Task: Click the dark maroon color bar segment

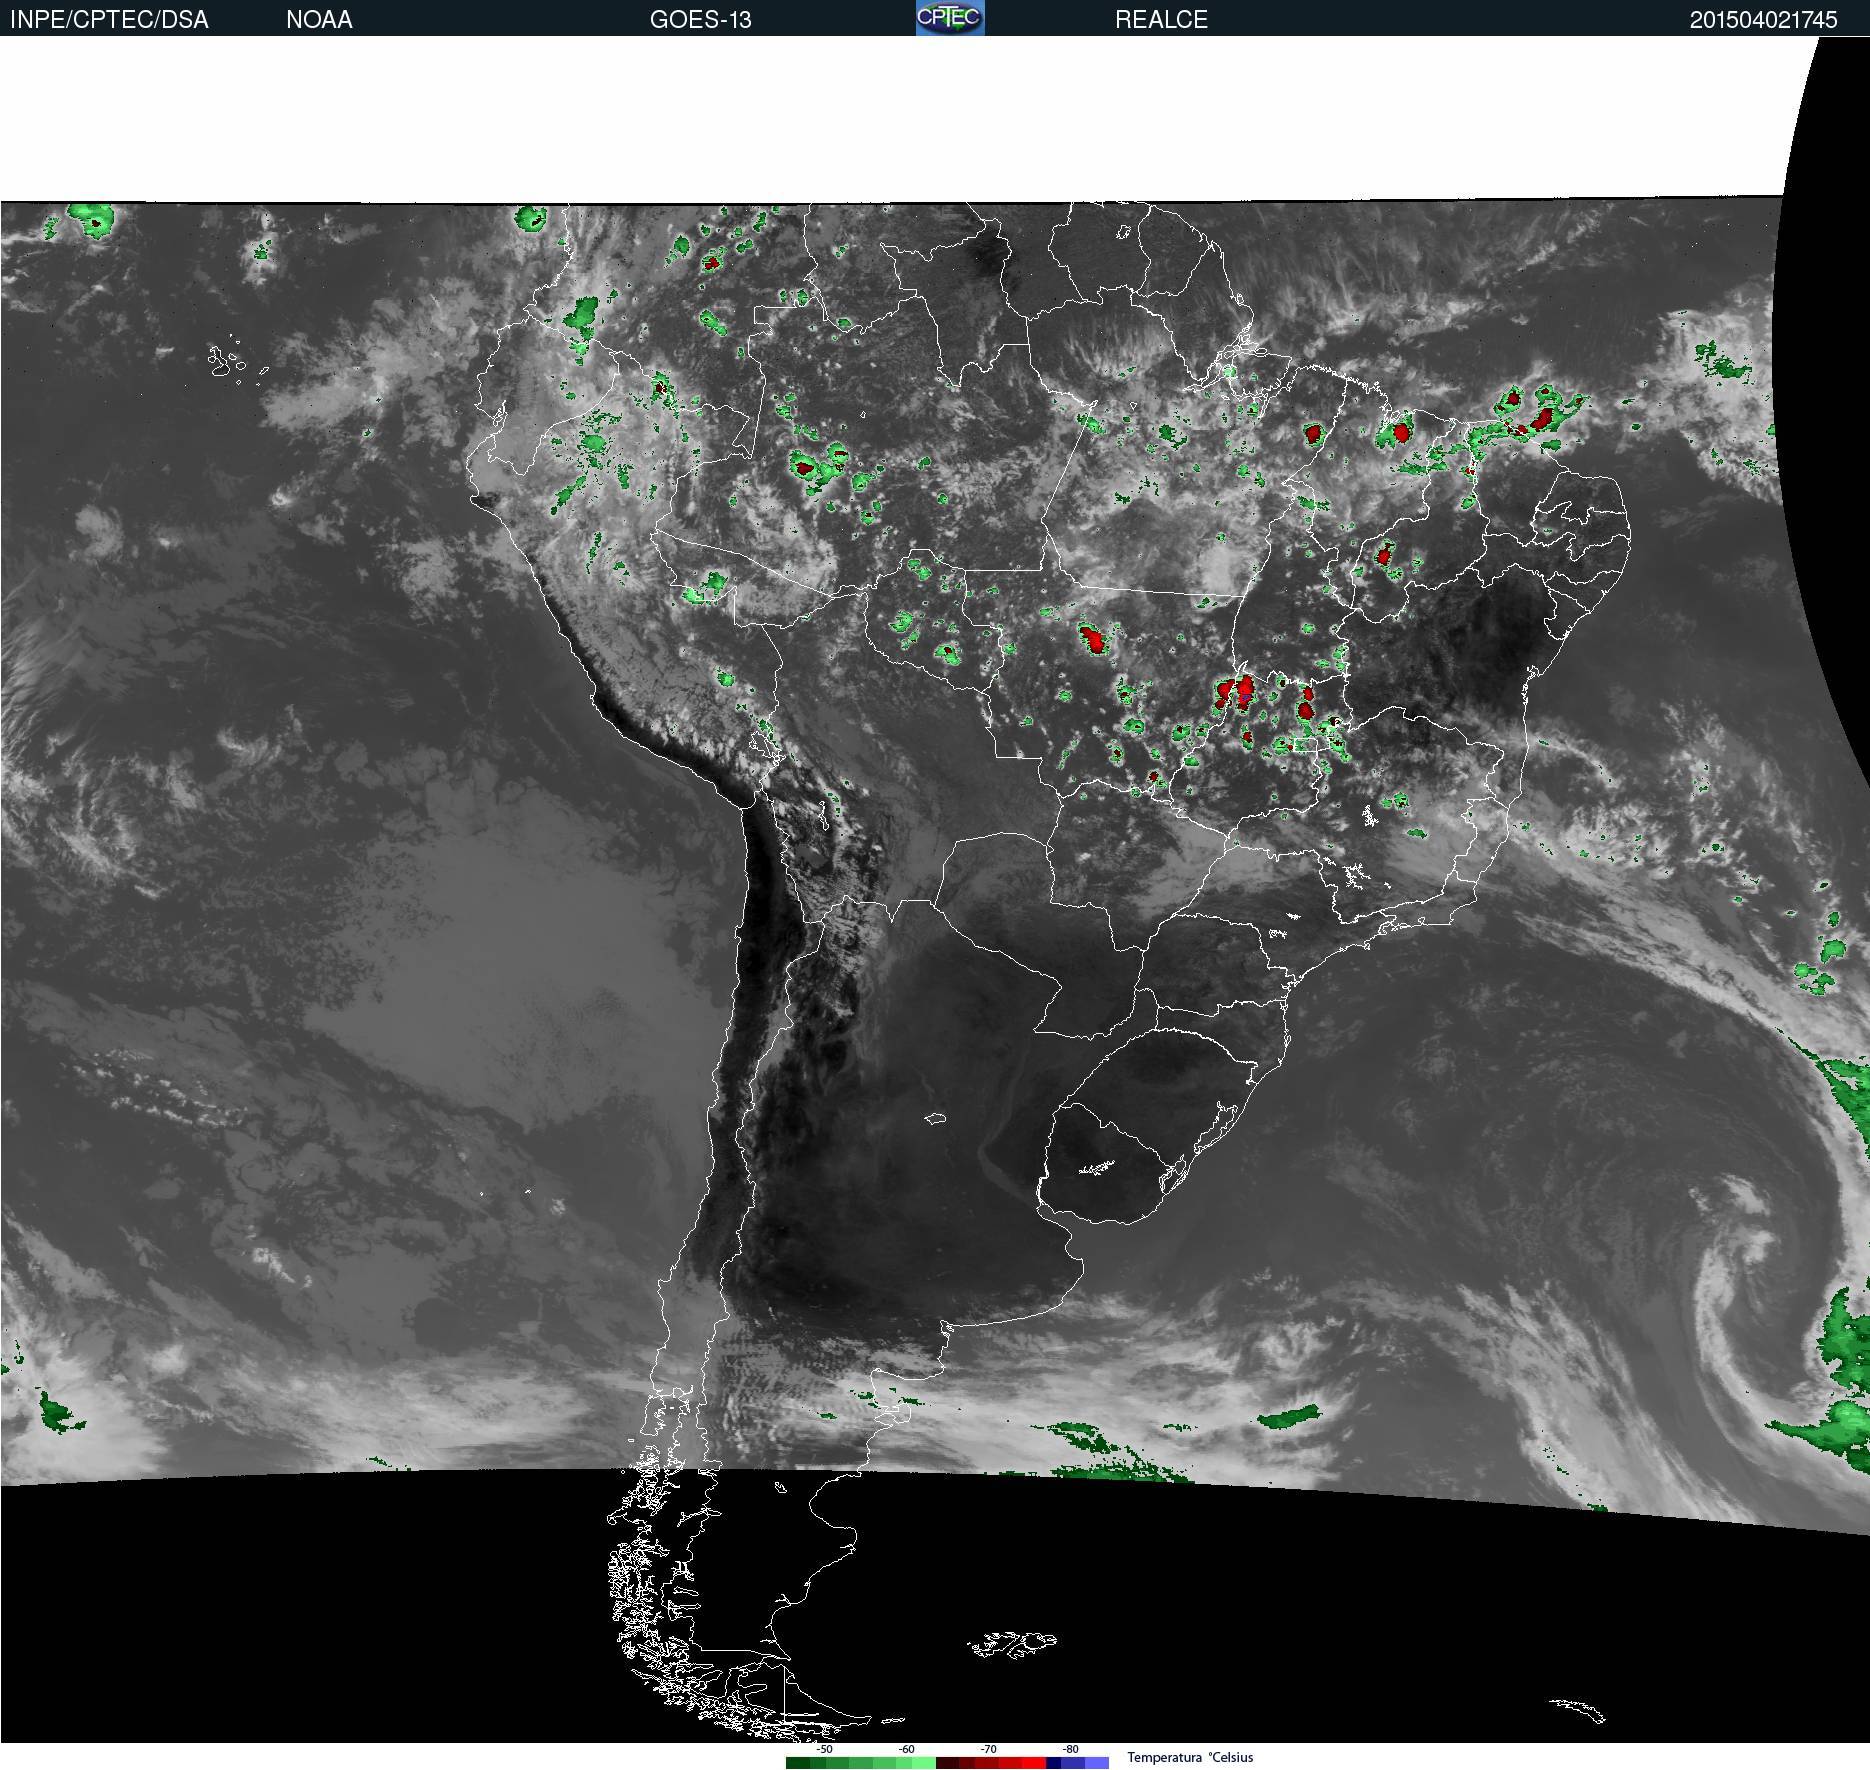Action: pyautogui.click(x=947, y=1763)
